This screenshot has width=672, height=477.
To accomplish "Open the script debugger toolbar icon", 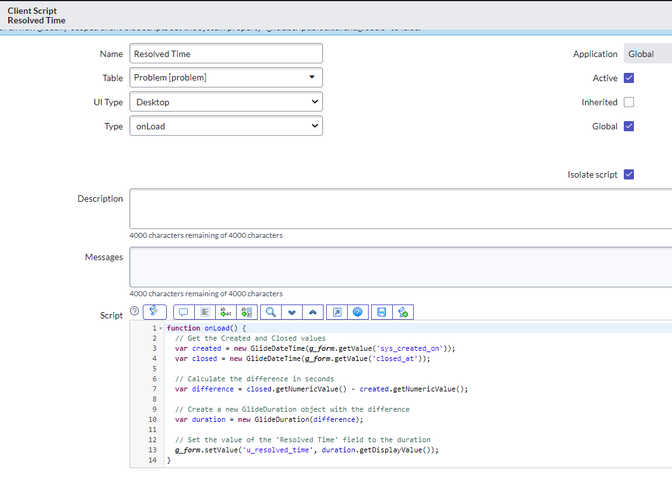I will pos(403,312).
